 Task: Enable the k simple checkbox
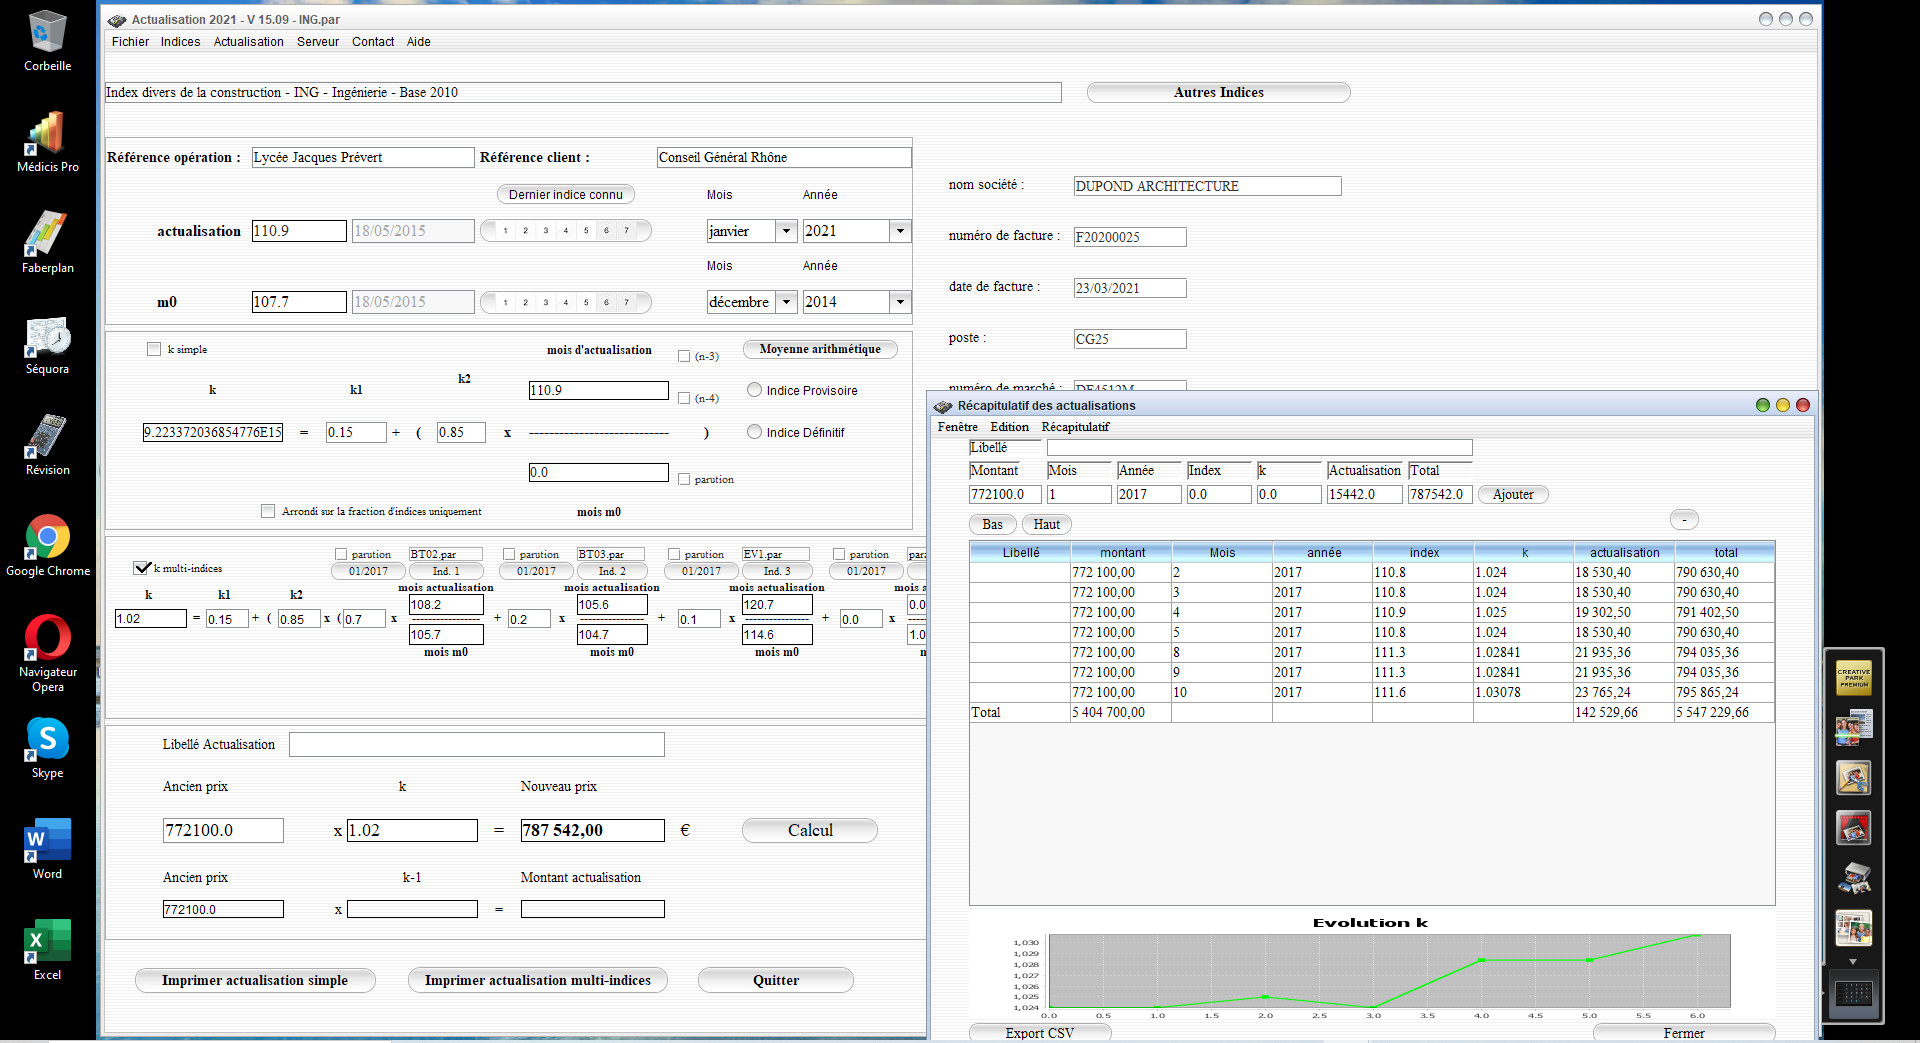tap(154, 349)
